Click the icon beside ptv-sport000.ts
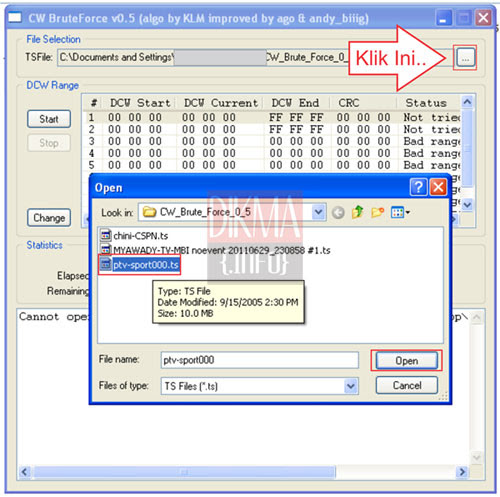This screenshot has width=500, height=497. (106, 265)
